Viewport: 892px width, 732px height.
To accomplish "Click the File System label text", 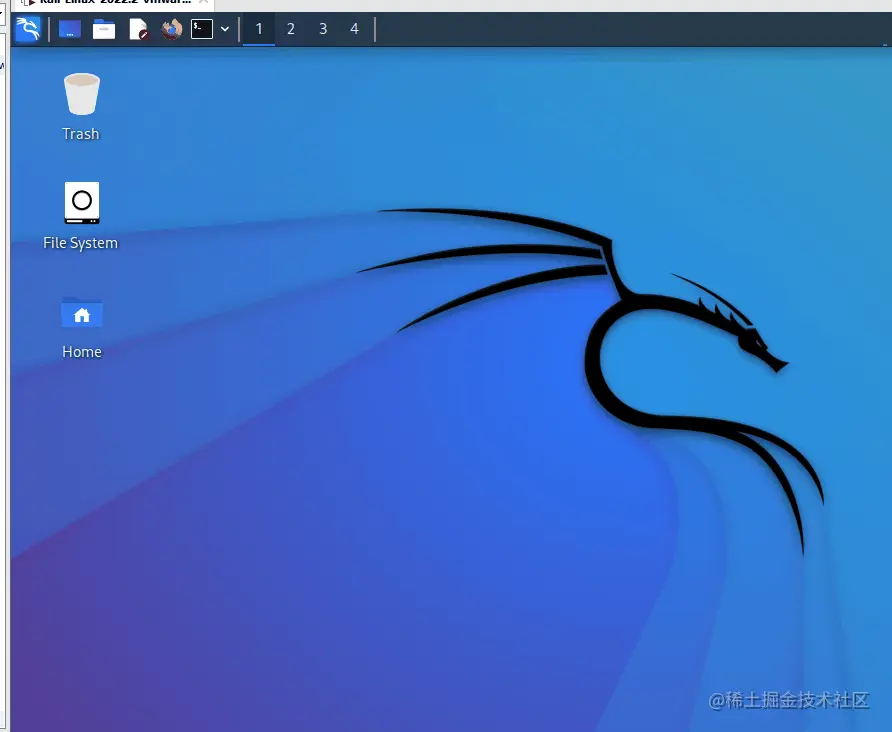I will (81, 243).
